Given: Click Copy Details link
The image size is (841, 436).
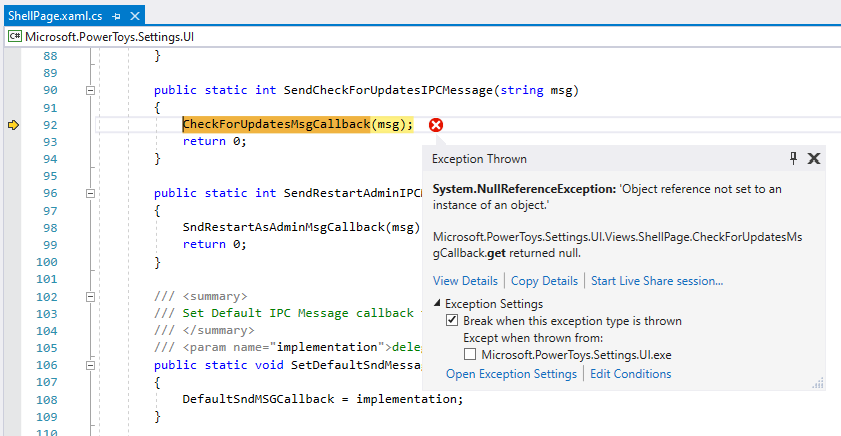Looking at the screenshot, I should coord(544,281).
